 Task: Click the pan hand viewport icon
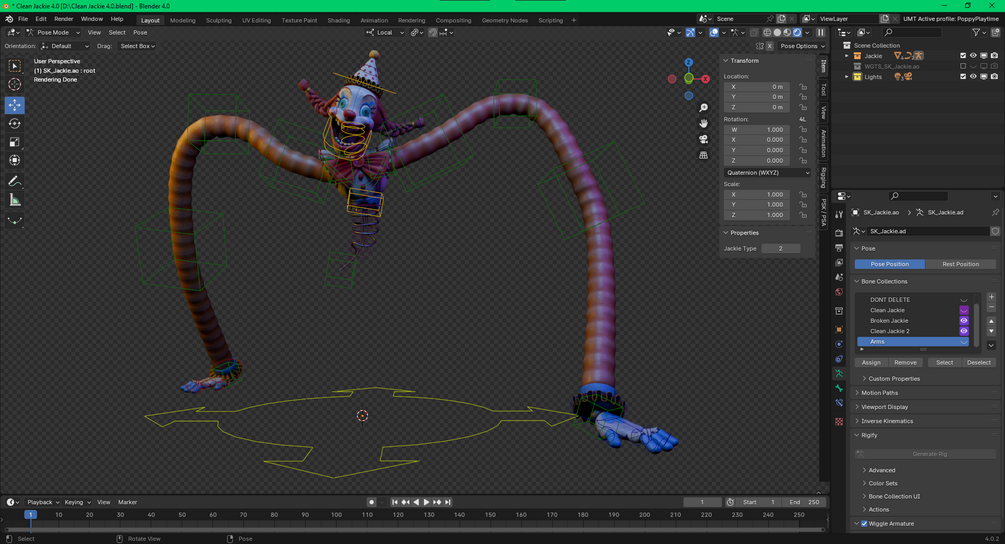coord(703,123)
